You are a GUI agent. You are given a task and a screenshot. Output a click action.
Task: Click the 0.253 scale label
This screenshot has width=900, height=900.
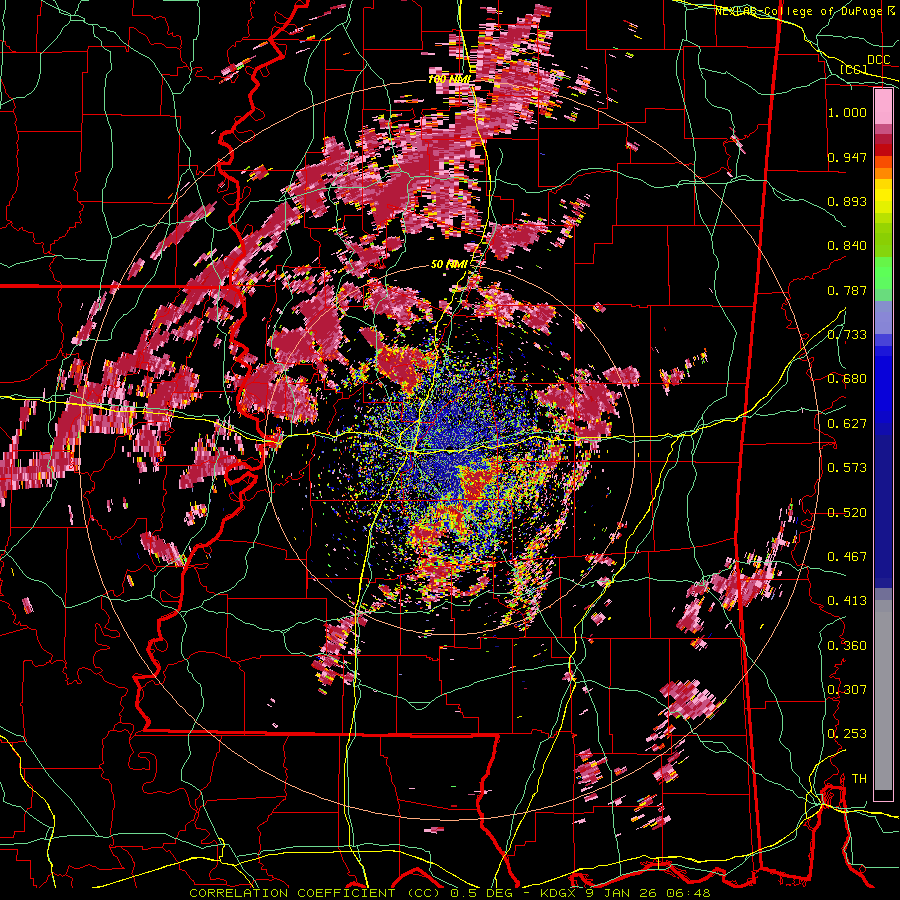click(847, 734)
